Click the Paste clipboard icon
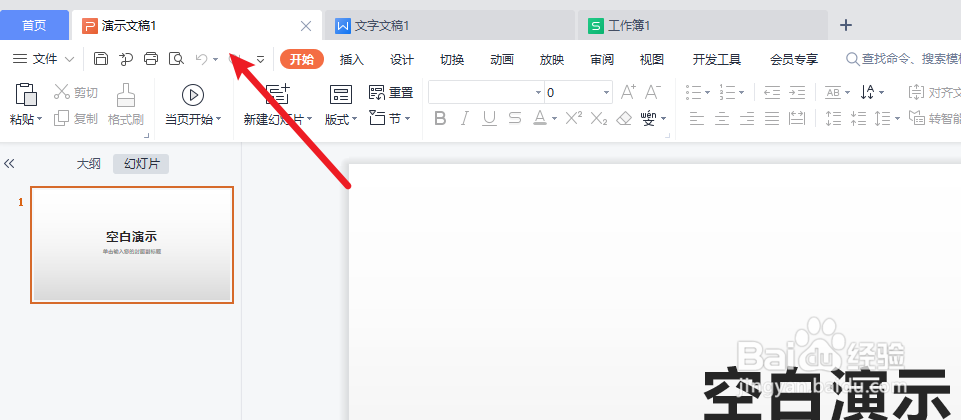This screenshot has width=961, height=420. coord(26,95)
